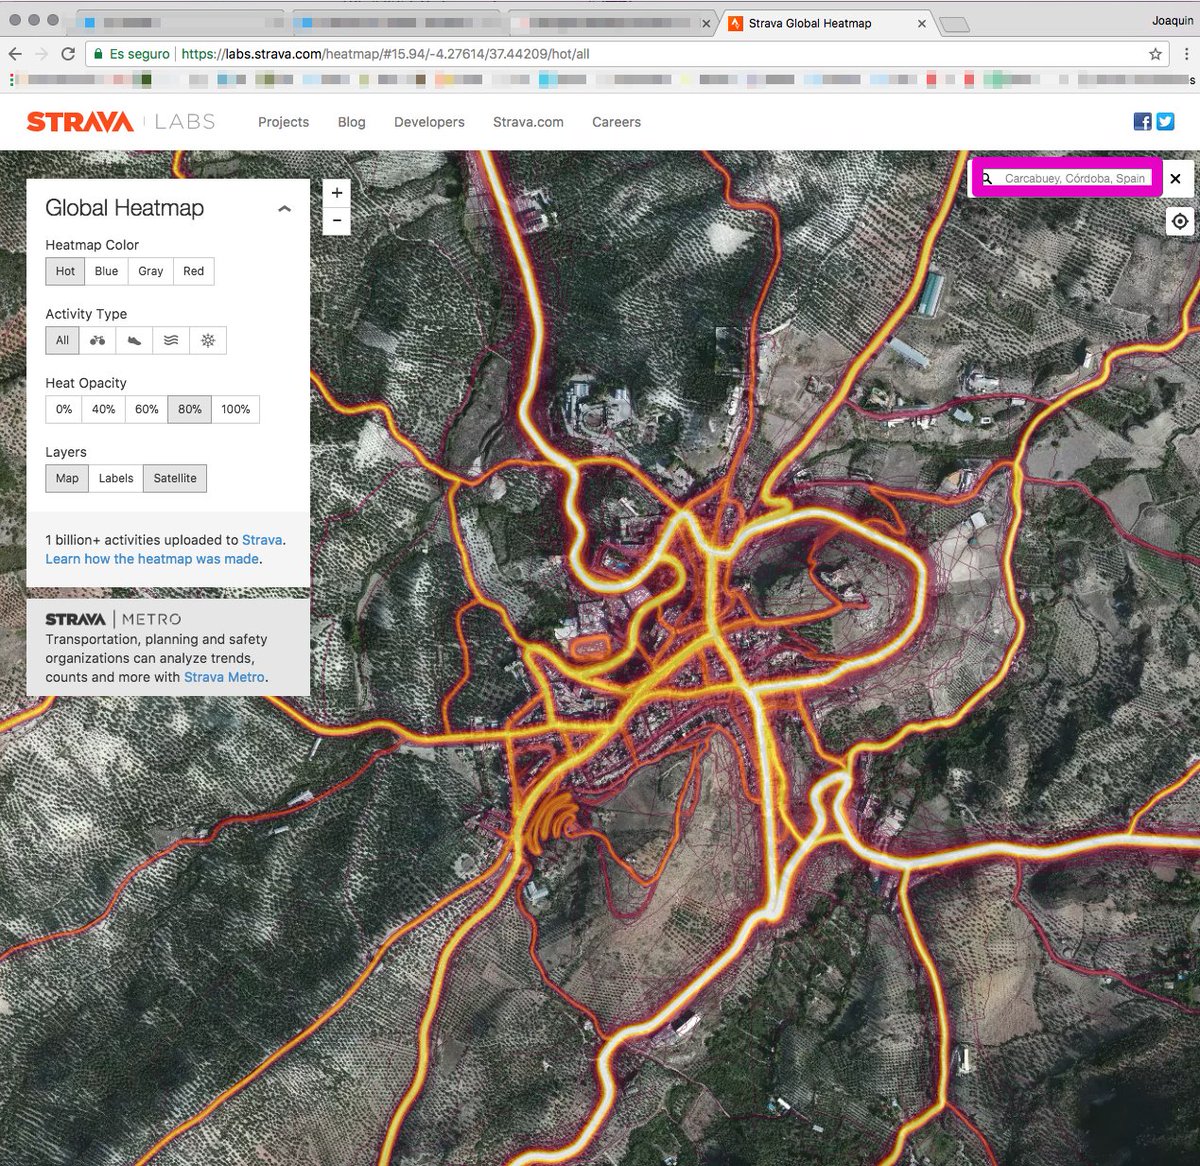
Task: Click the Joaquin profile name
Action: pyautogui.click(x=1173, y=20)
